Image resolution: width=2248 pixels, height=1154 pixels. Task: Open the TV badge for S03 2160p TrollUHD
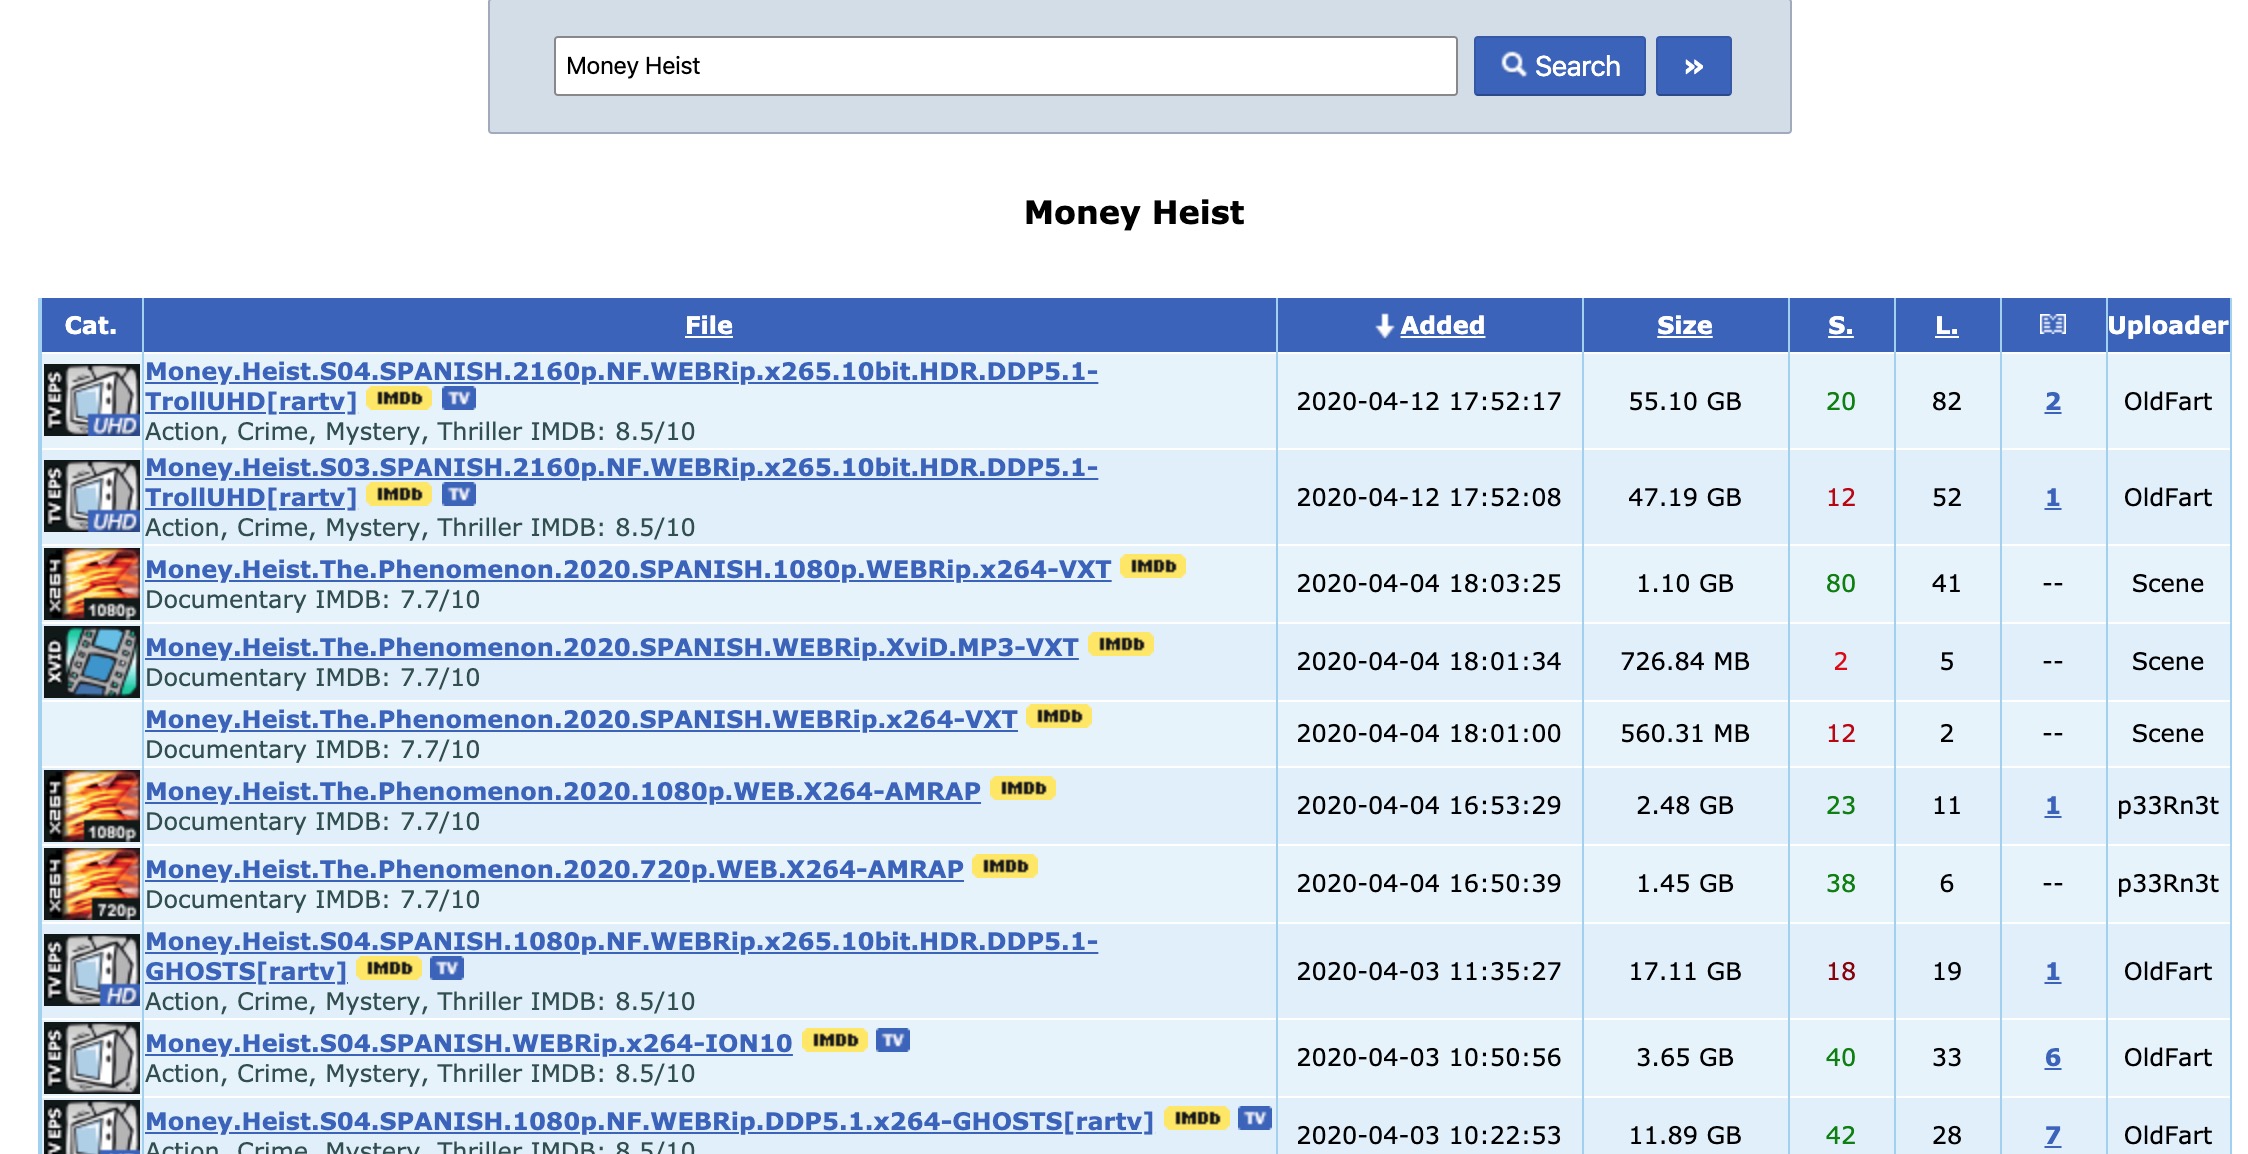click(x=459, y=495)
